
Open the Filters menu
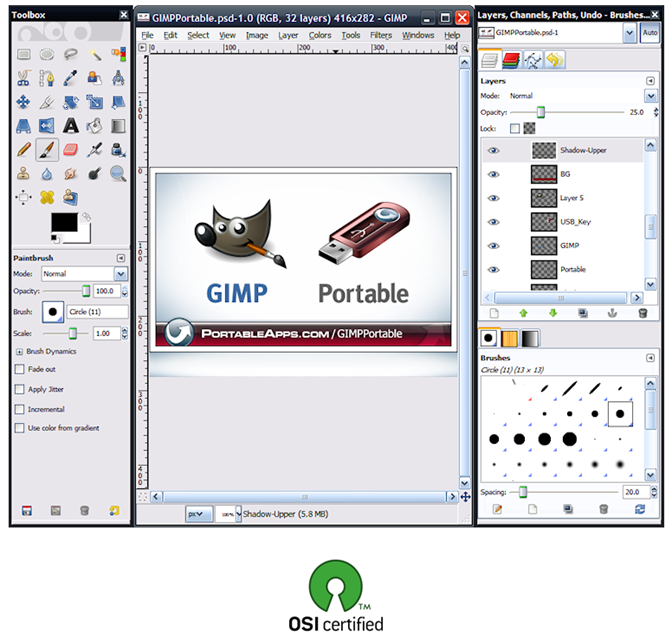[381, 35]
